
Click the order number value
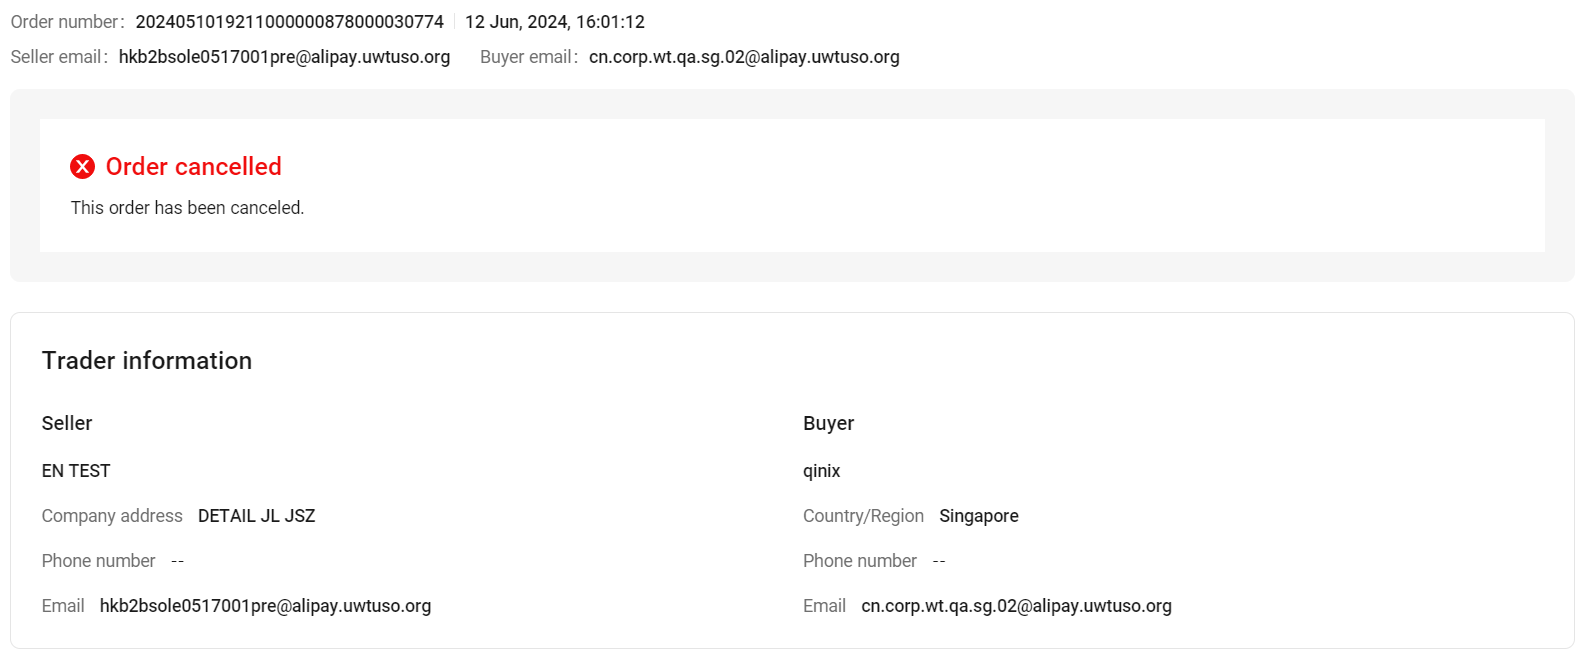click(x=289, y=22)
